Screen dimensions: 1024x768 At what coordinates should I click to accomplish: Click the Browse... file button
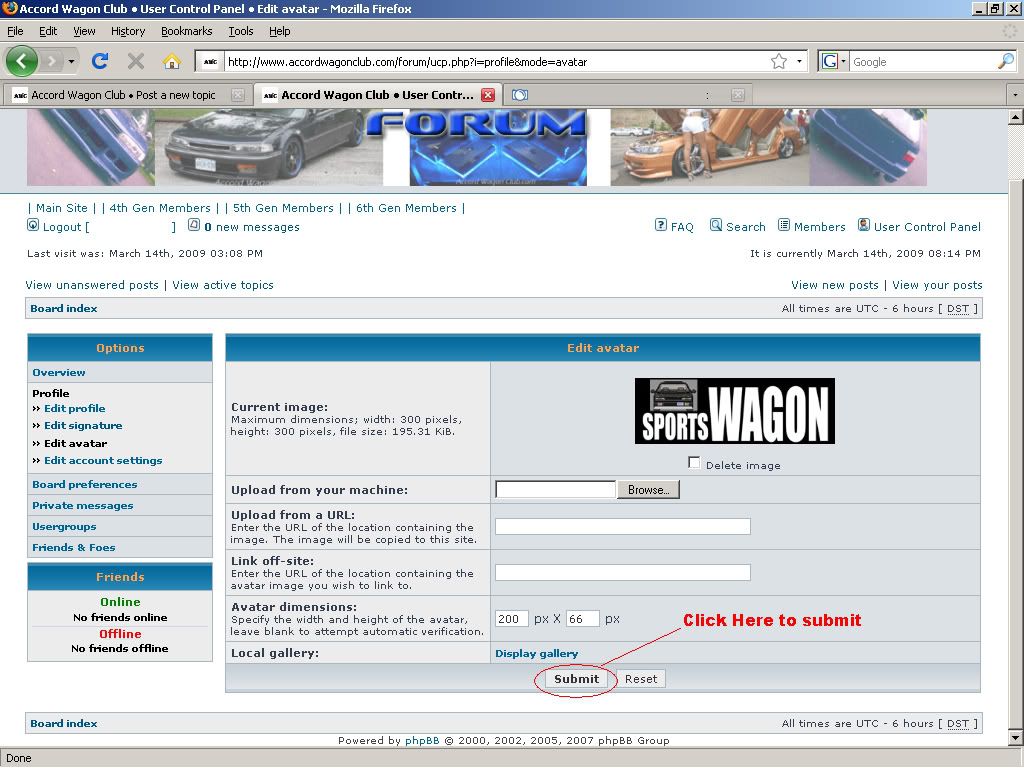point(648,490)
